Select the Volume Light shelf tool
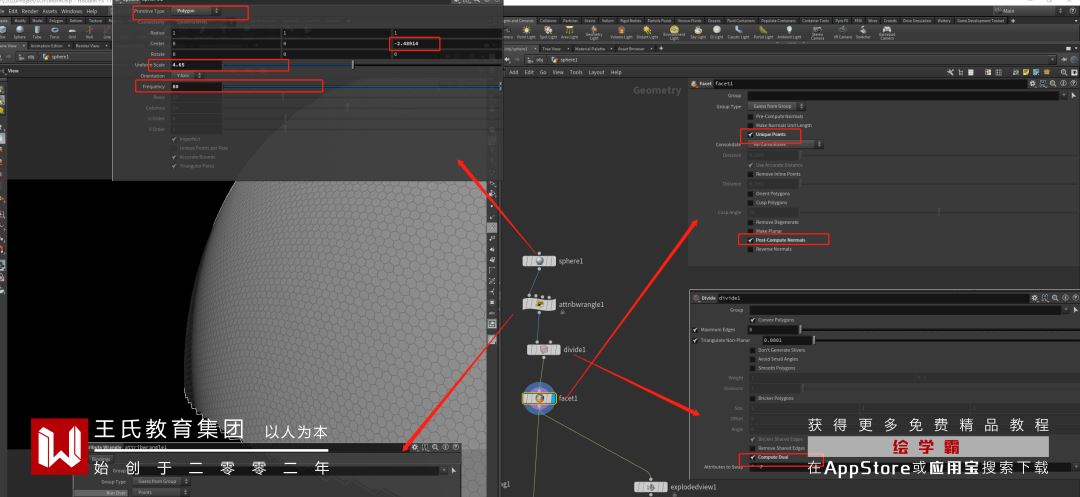This screenshot has width=1080, height=497. pyautogui.click(x=622, y=32)
